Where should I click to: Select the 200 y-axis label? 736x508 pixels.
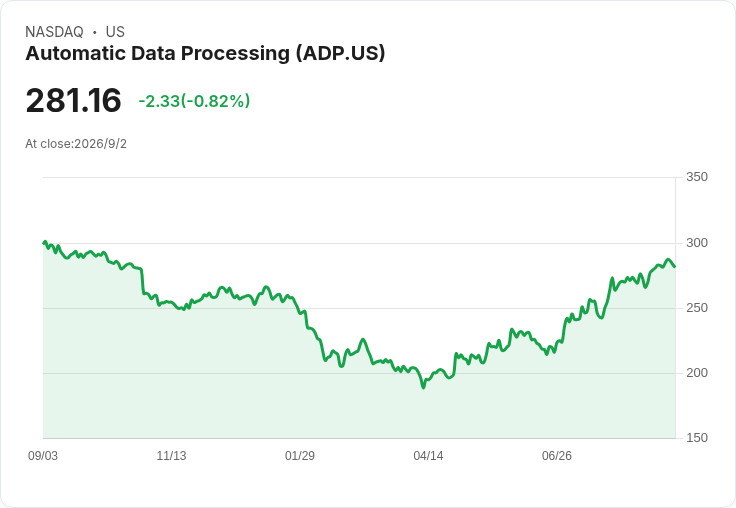pyautogui.click(x=697, y=373)
